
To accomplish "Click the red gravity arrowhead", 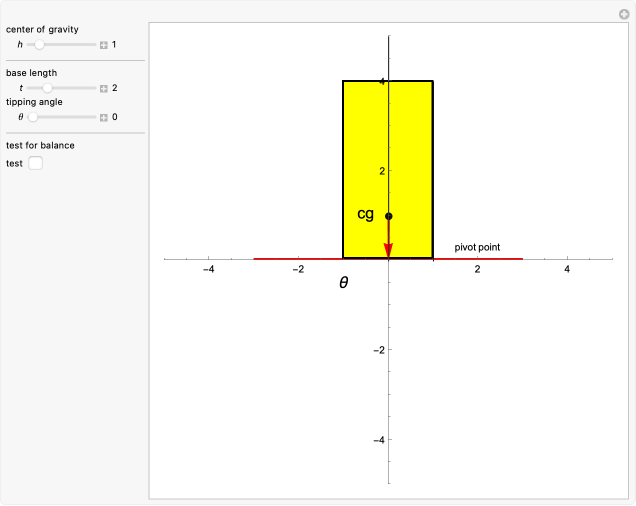I will pyautogui.click(x=388, y=249).
